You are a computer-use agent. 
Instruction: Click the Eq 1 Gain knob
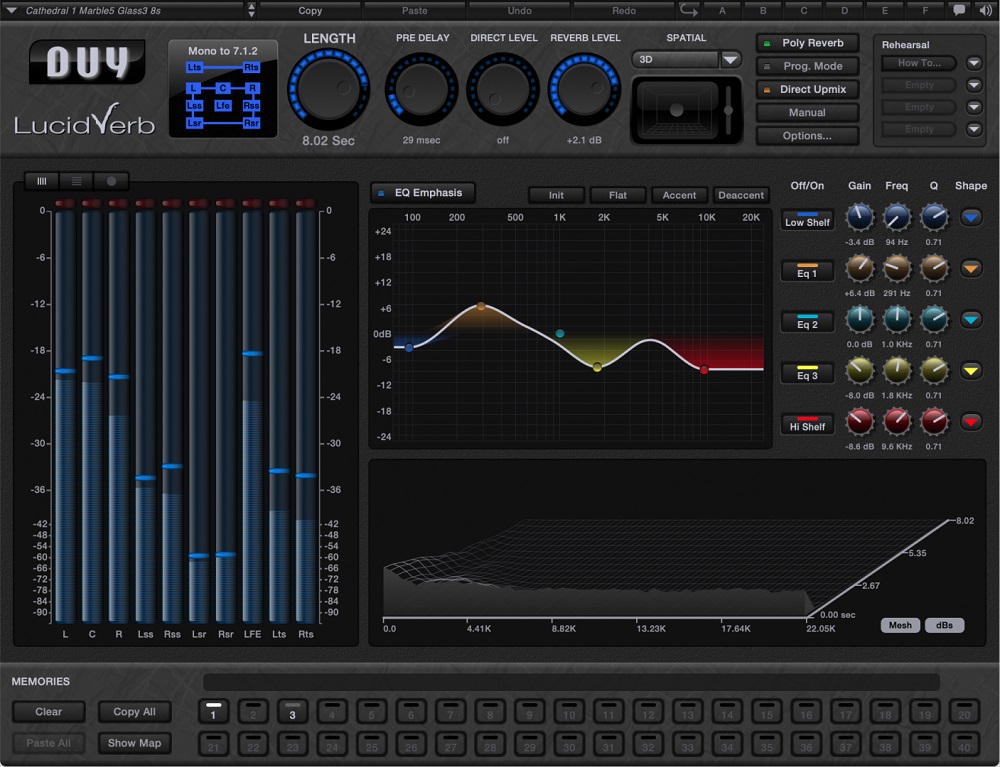(859, 269)
